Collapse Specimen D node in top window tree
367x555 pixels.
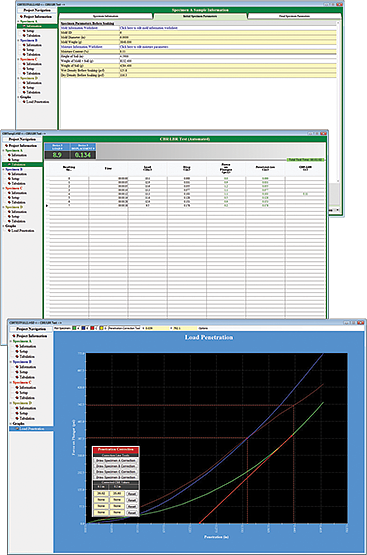click(18, 78)
